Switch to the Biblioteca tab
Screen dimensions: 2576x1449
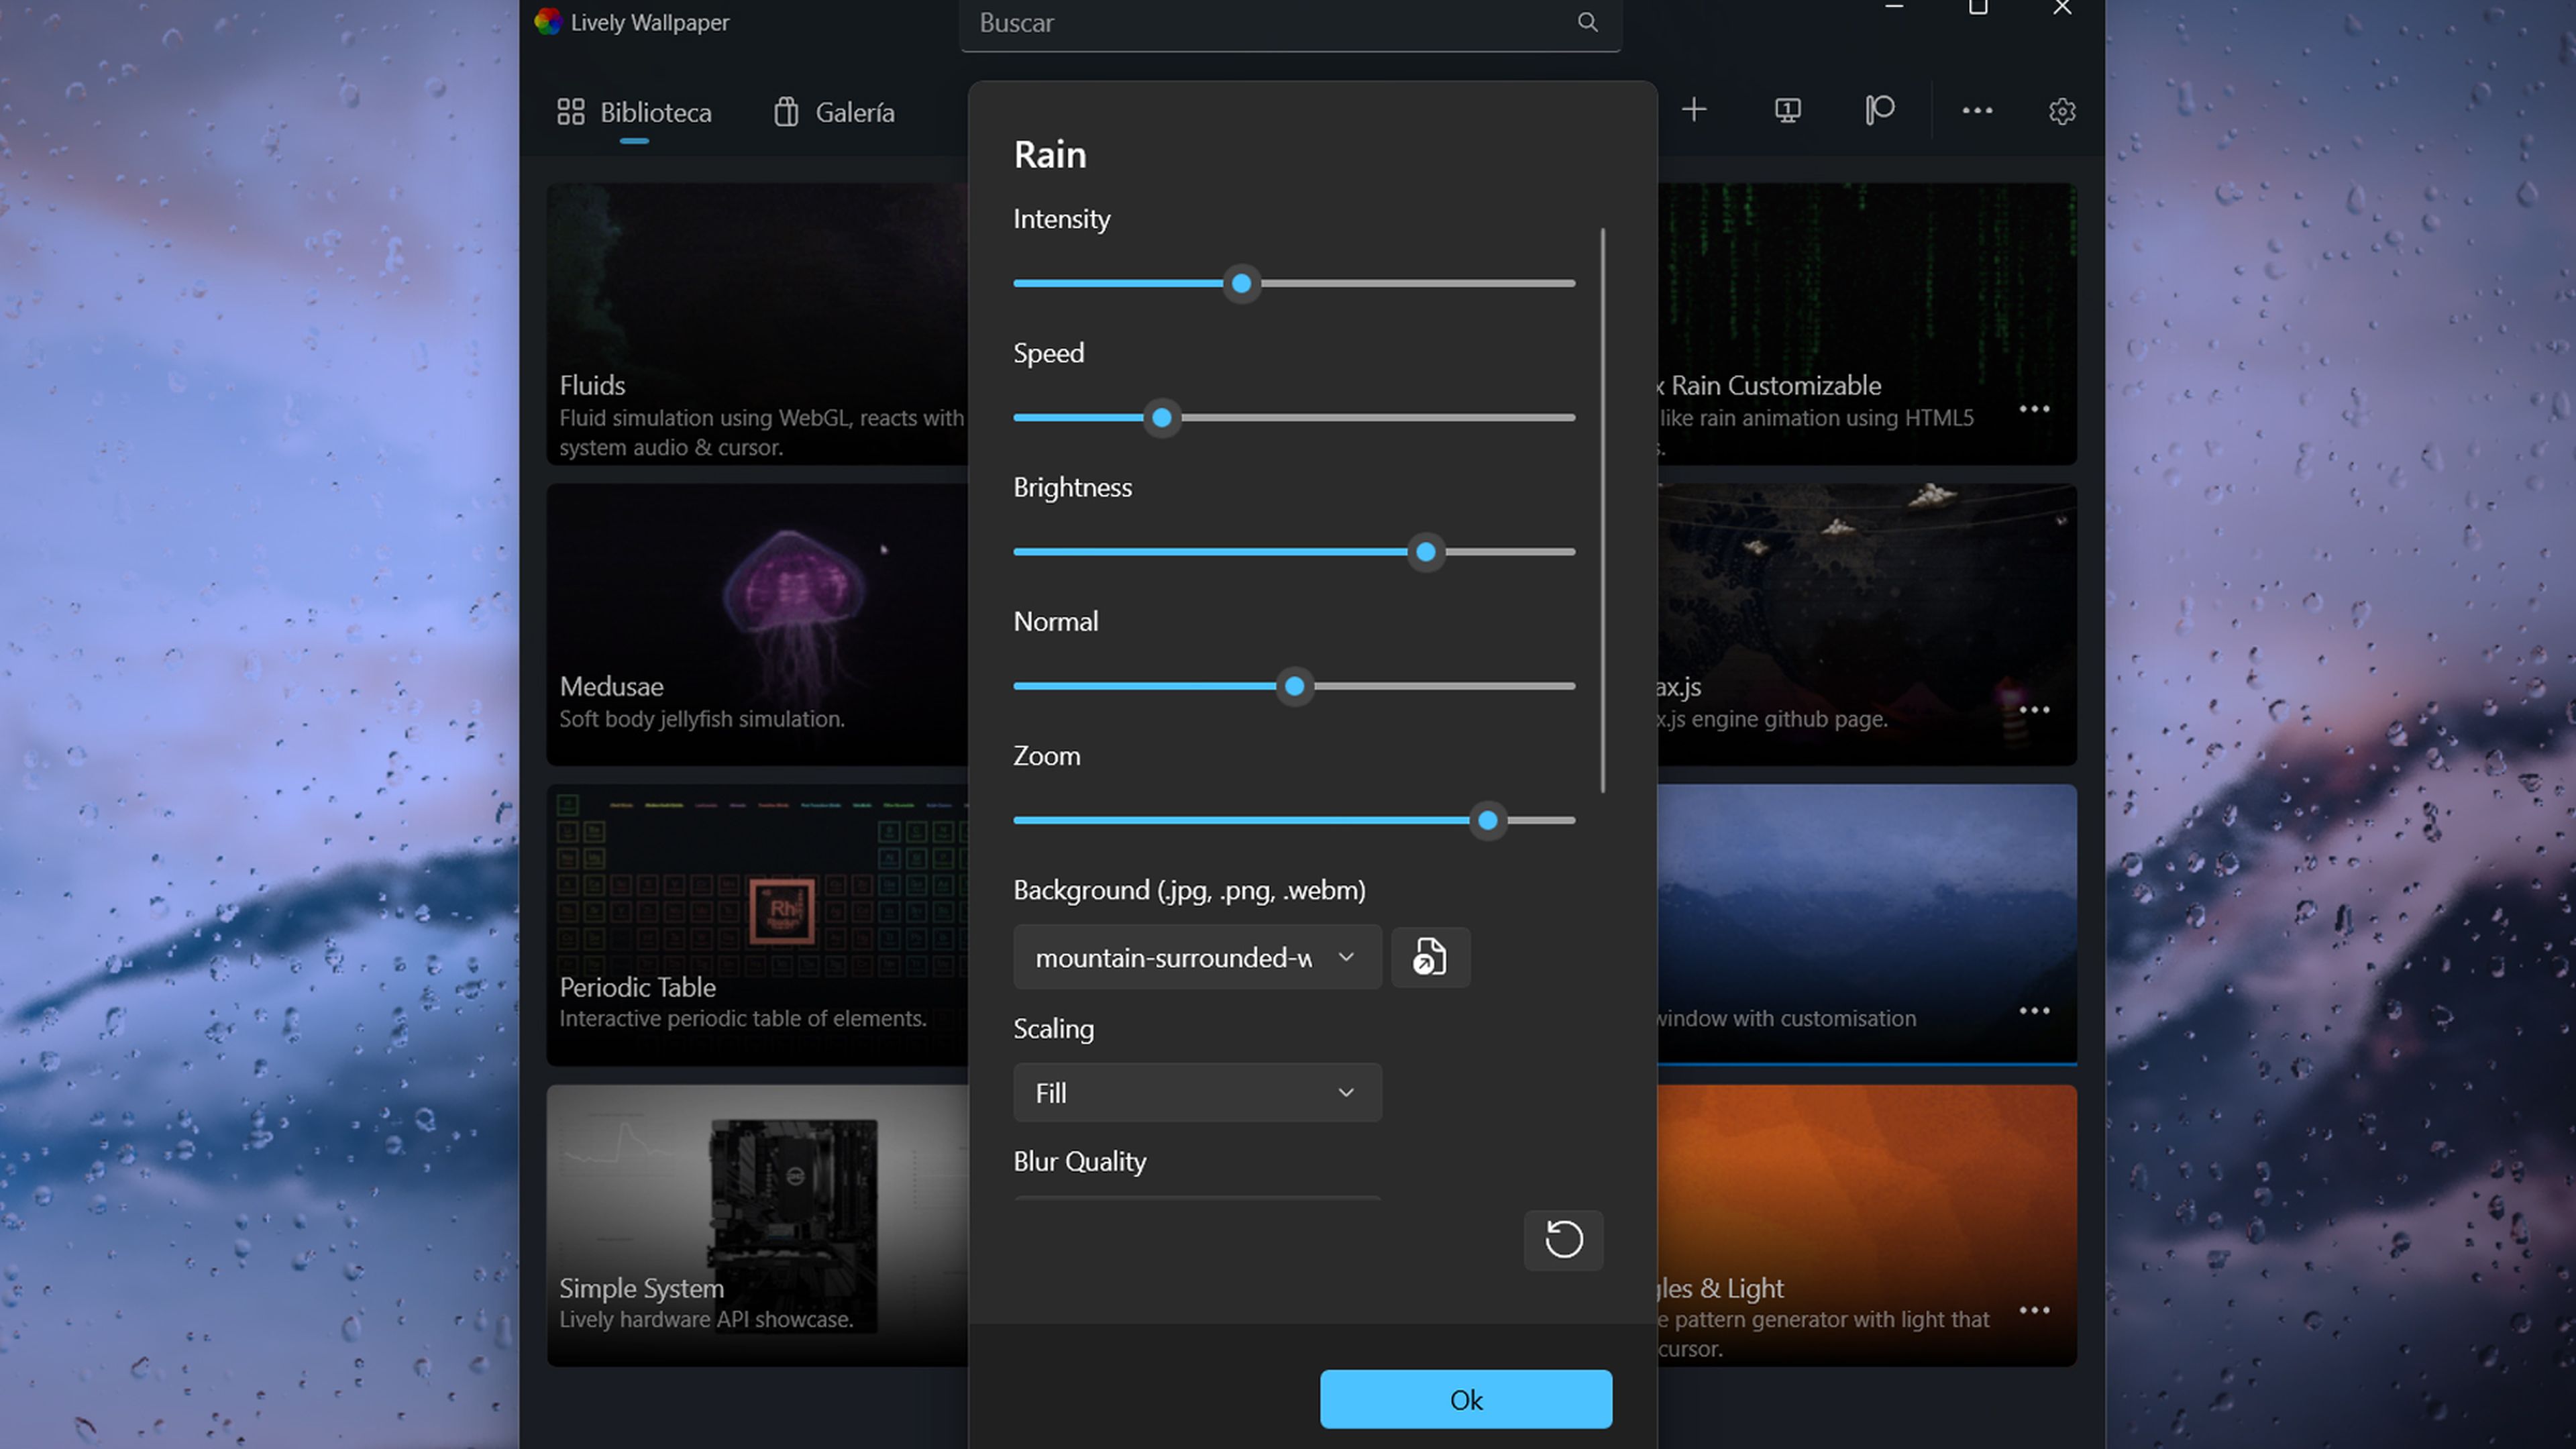(634, 112)
